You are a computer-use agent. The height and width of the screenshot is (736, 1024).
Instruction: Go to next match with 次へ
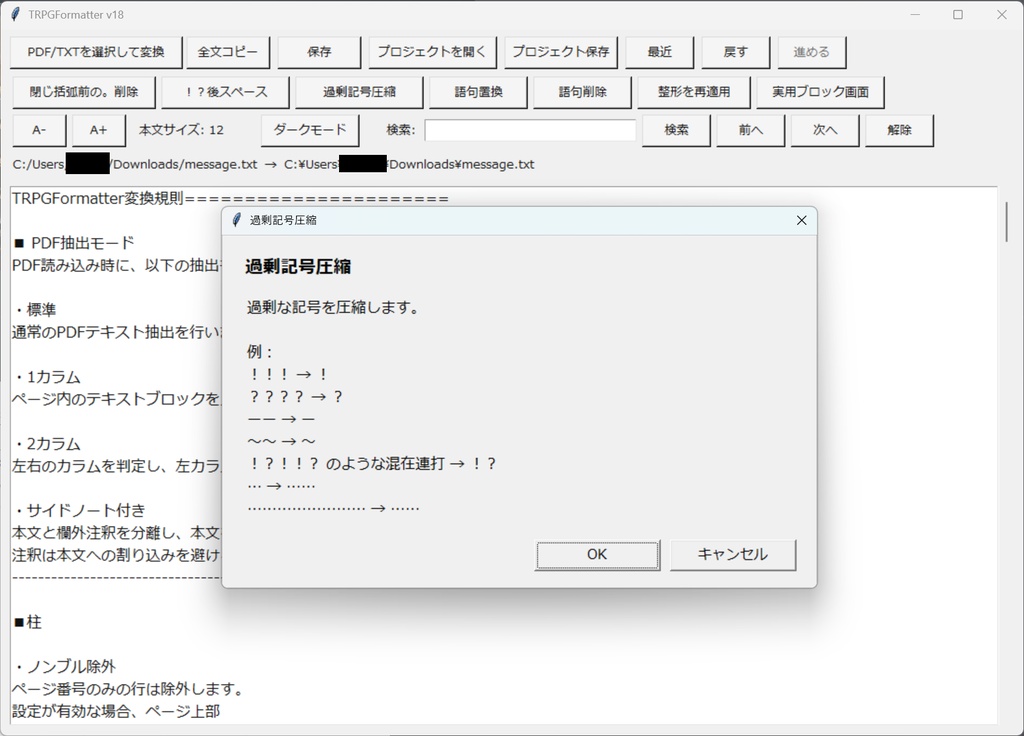click(x=825, y=131)
